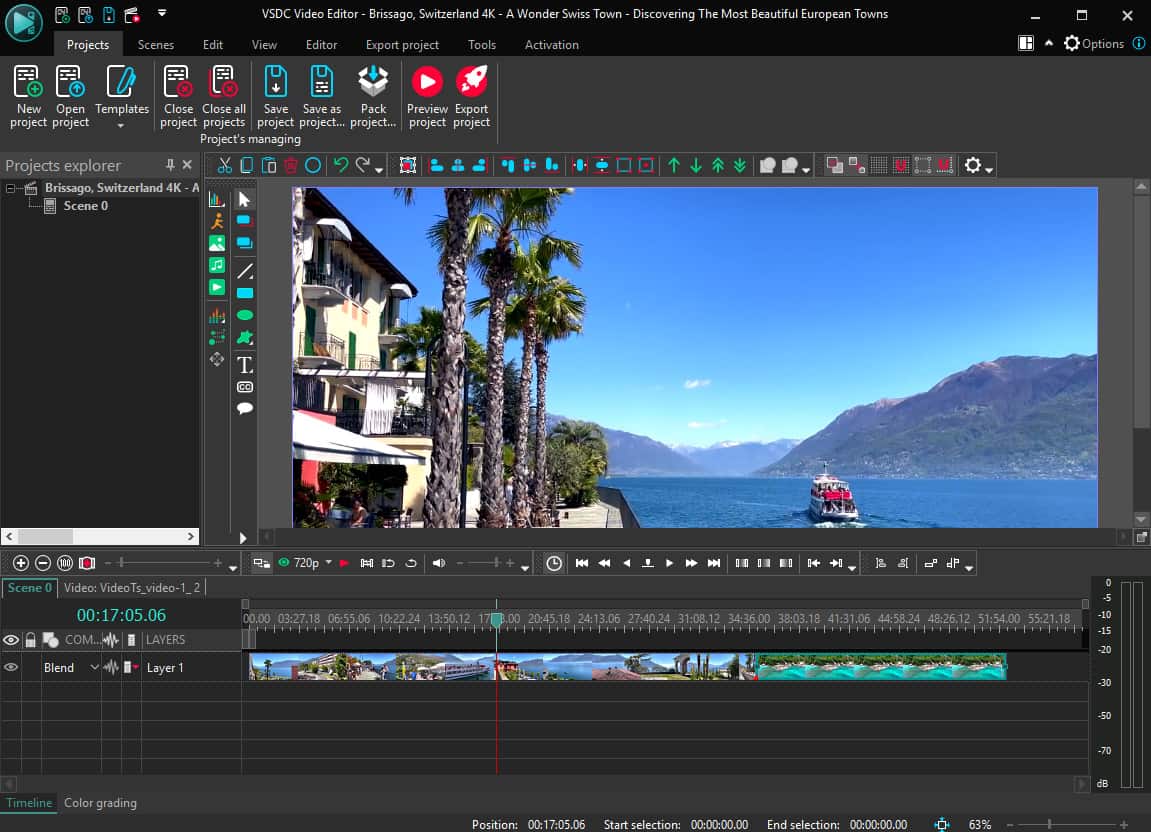Toggle visibility of all layers in header

(11, 640)
